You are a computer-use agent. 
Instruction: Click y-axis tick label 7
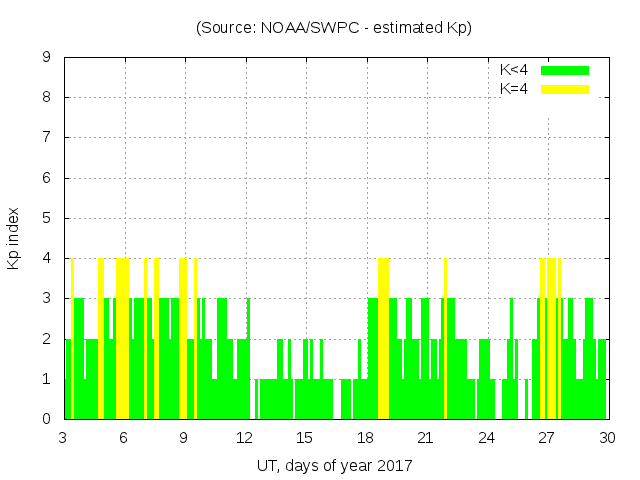coord(46,137)
